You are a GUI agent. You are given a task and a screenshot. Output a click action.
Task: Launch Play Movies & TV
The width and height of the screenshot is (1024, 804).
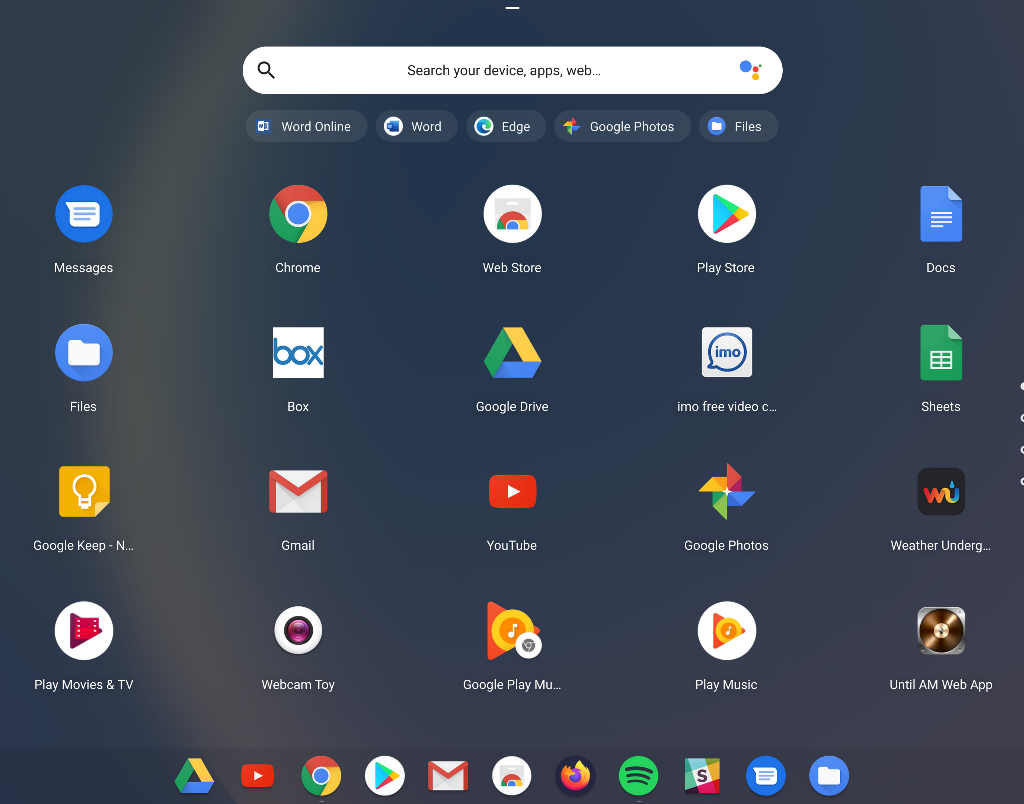(x=84, y=631)
